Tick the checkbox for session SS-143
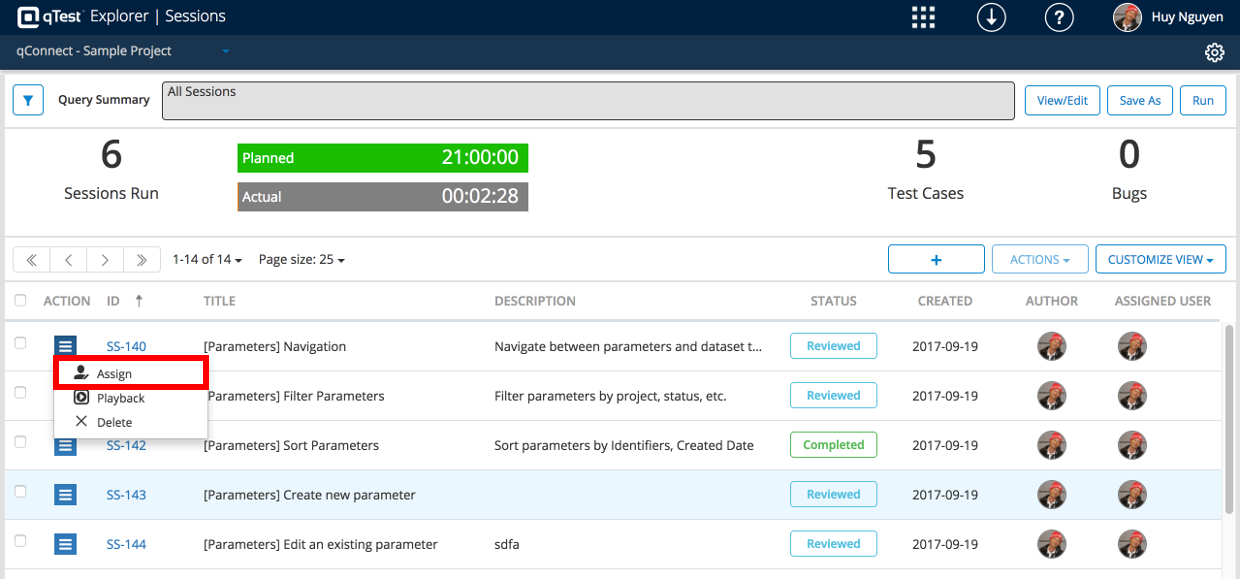Screen dimensions: 1240x579 pos(20,492)
